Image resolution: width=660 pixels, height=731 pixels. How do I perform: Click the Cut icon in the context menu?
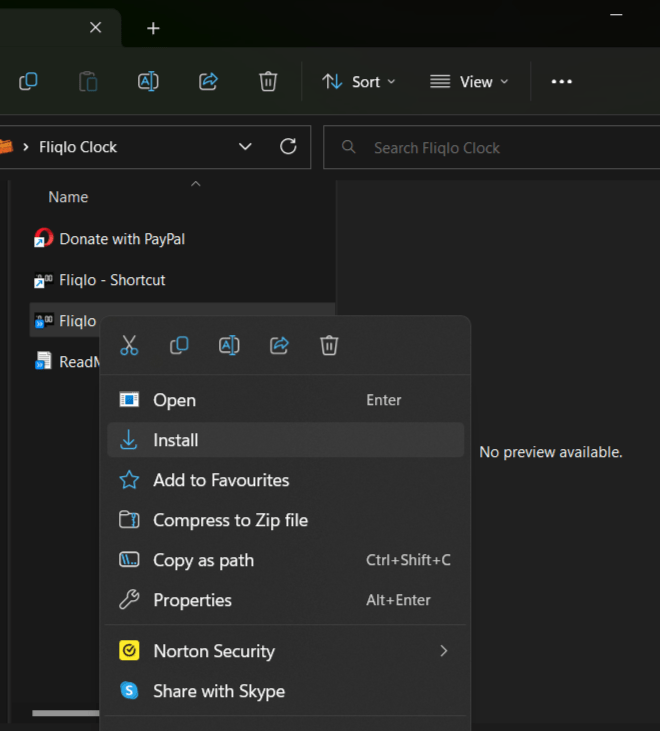coord(129,346)
